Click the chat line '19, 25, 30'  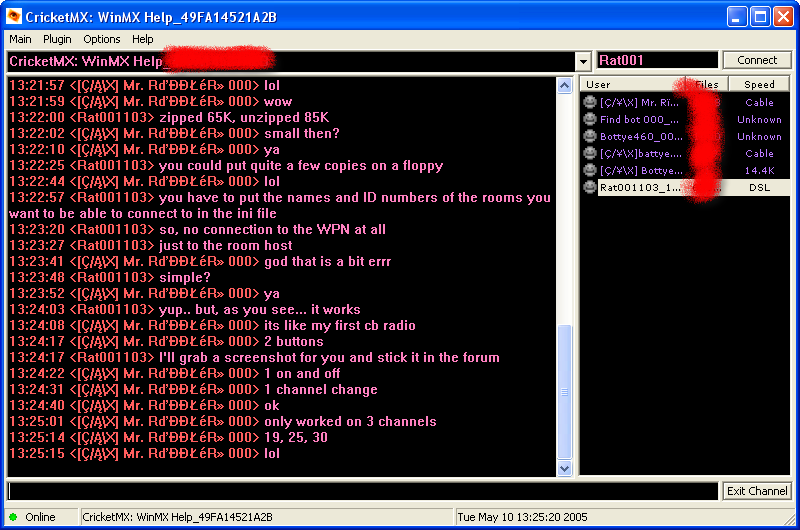296,437
